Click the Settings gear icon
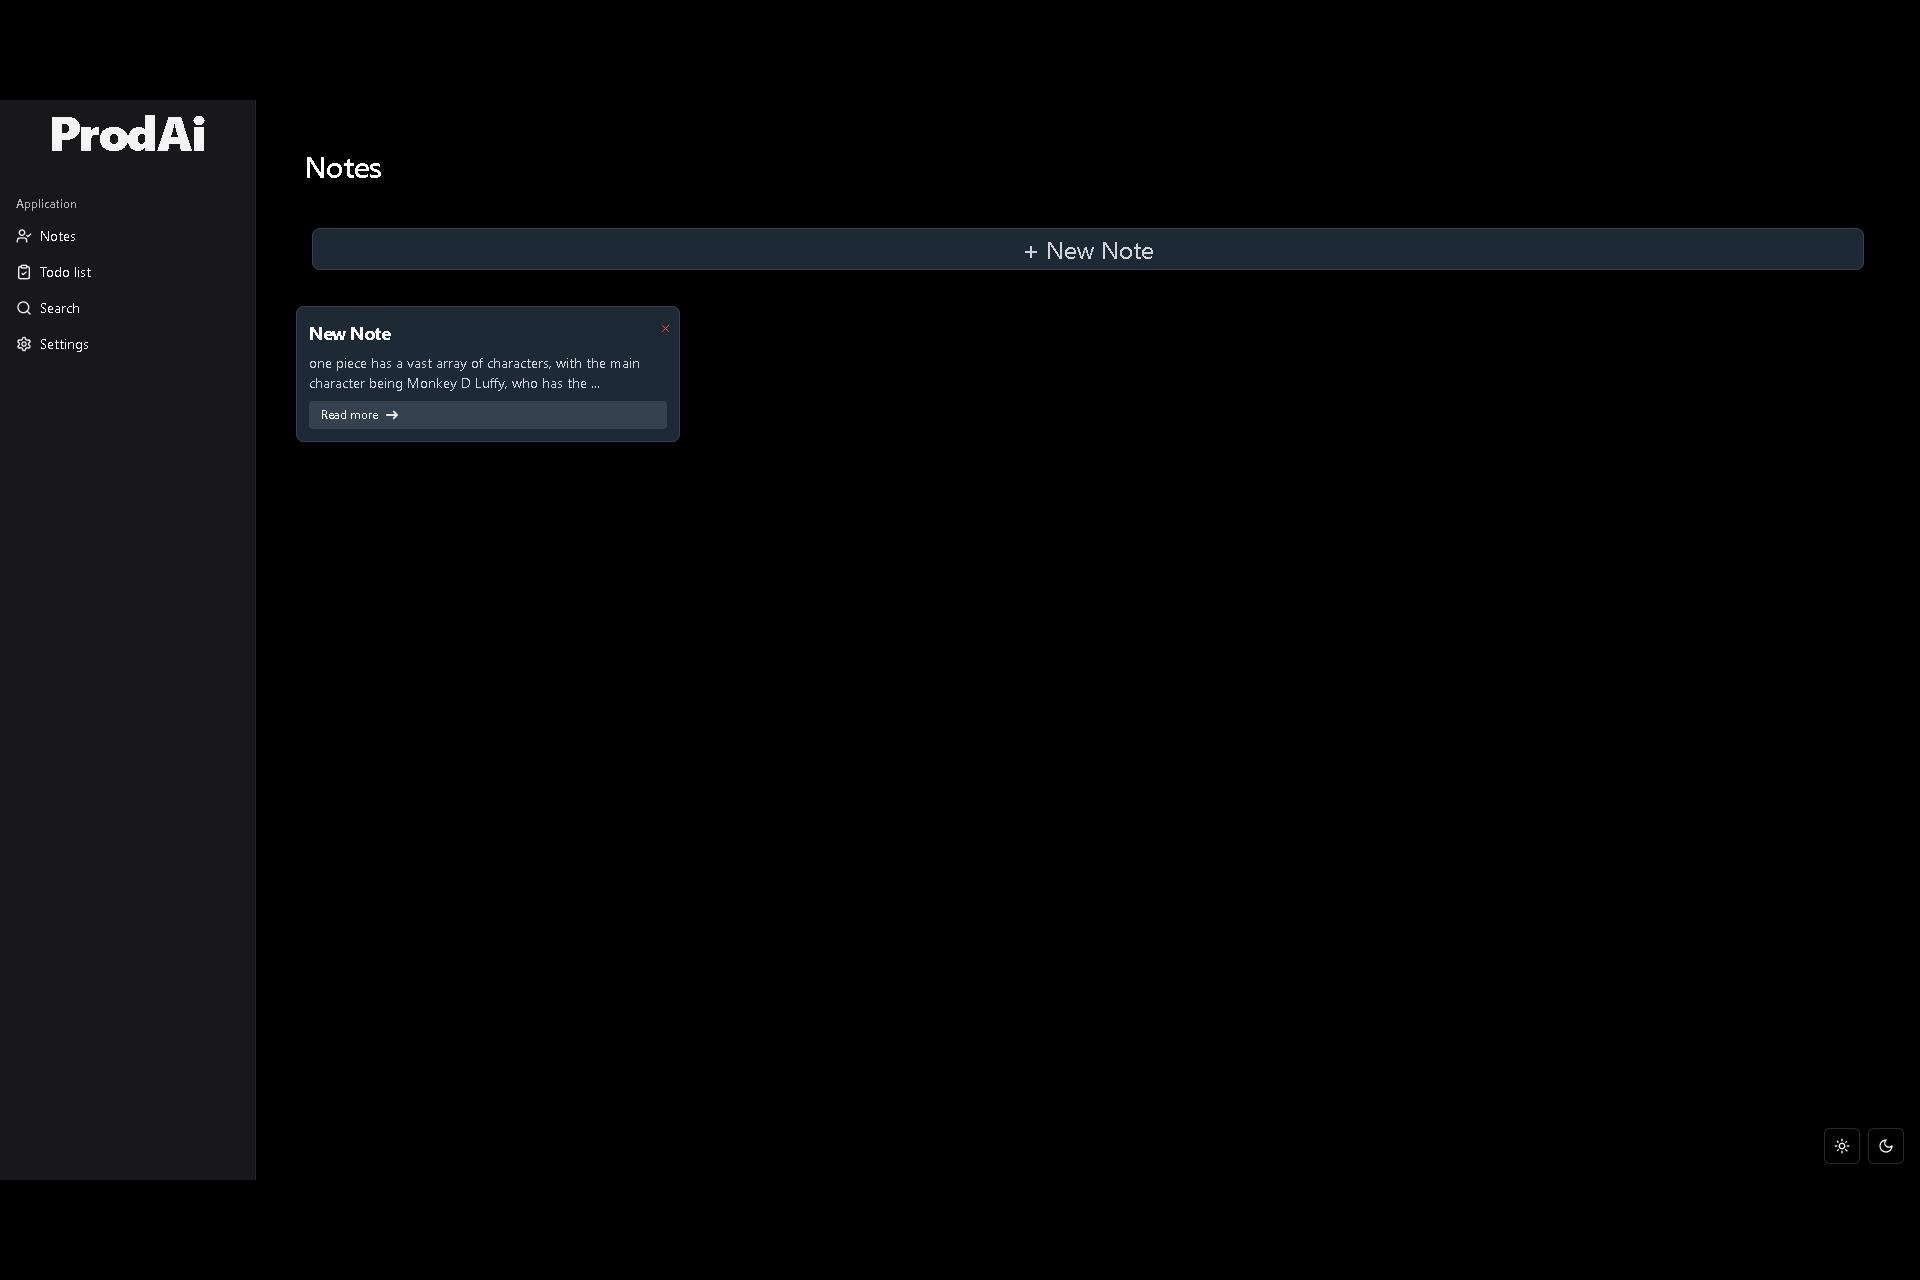The height and width of the screenshot is (1280, 1920). click(x=24, y=344)
